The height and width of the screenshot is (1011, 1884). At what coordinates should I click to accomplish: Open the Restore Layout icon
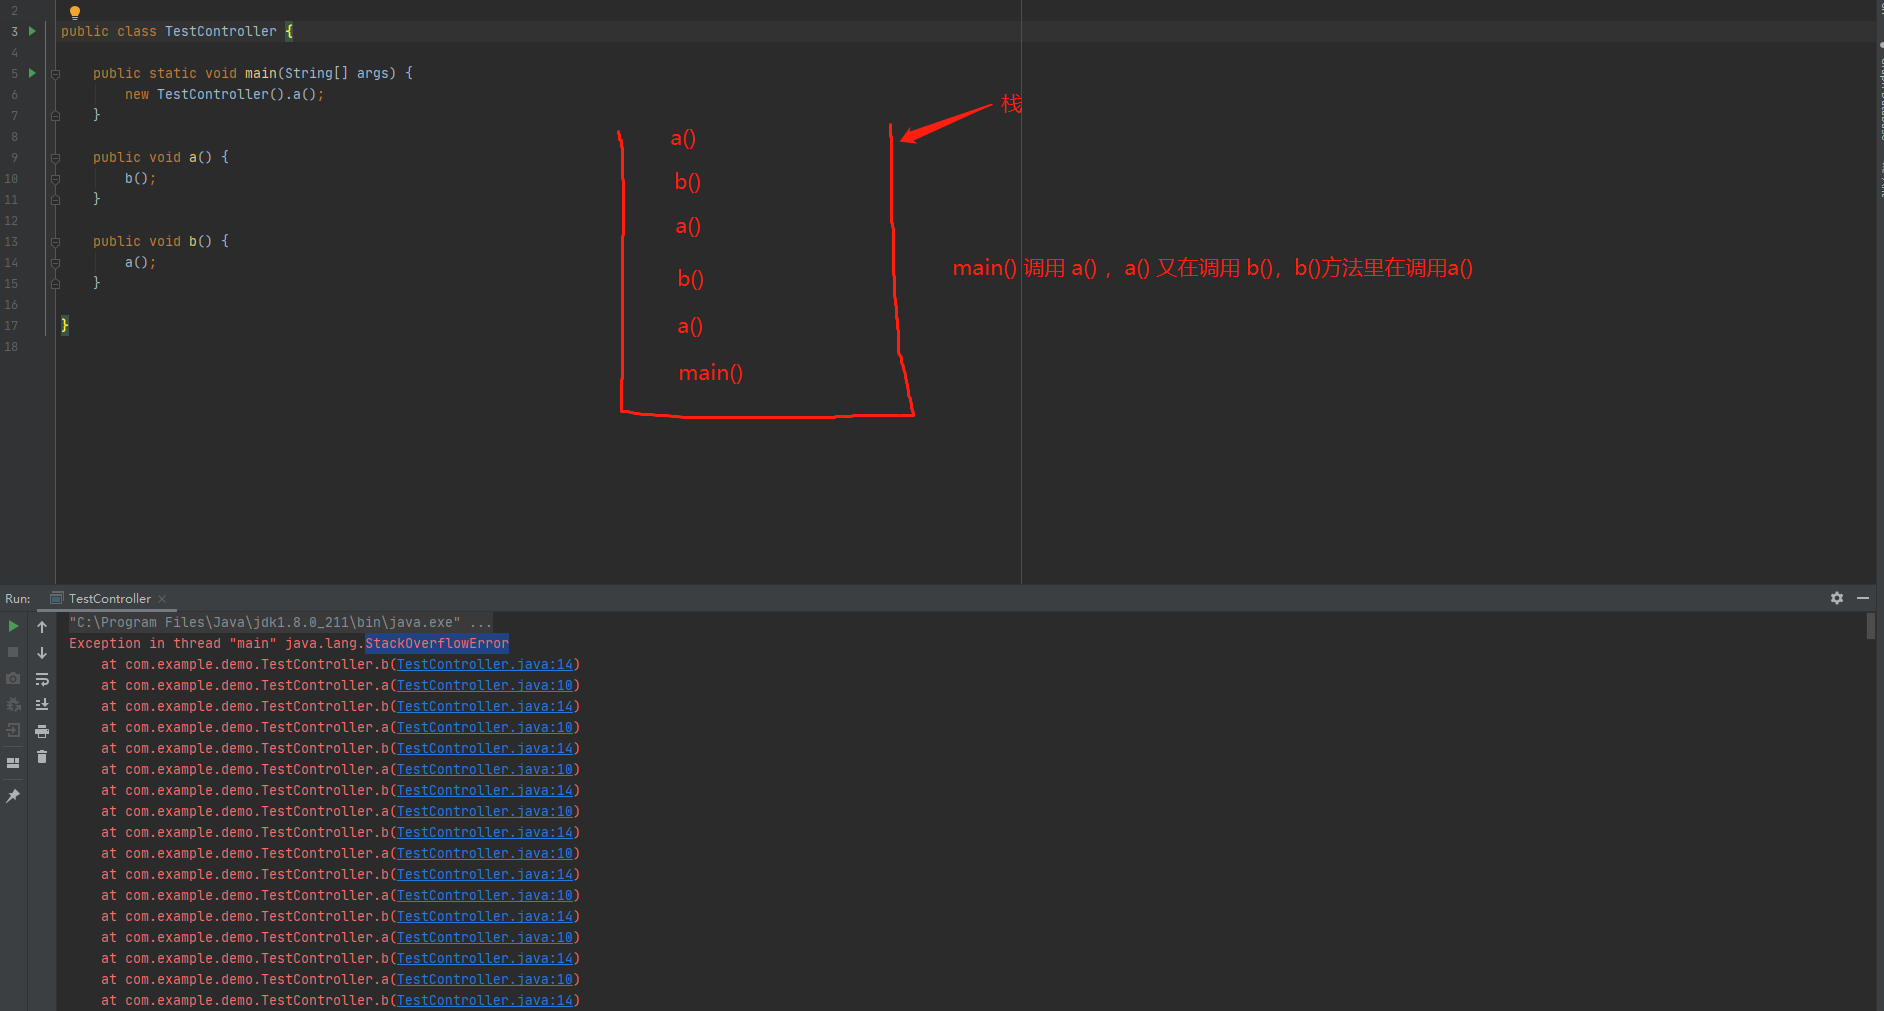[x=13, y=763]
